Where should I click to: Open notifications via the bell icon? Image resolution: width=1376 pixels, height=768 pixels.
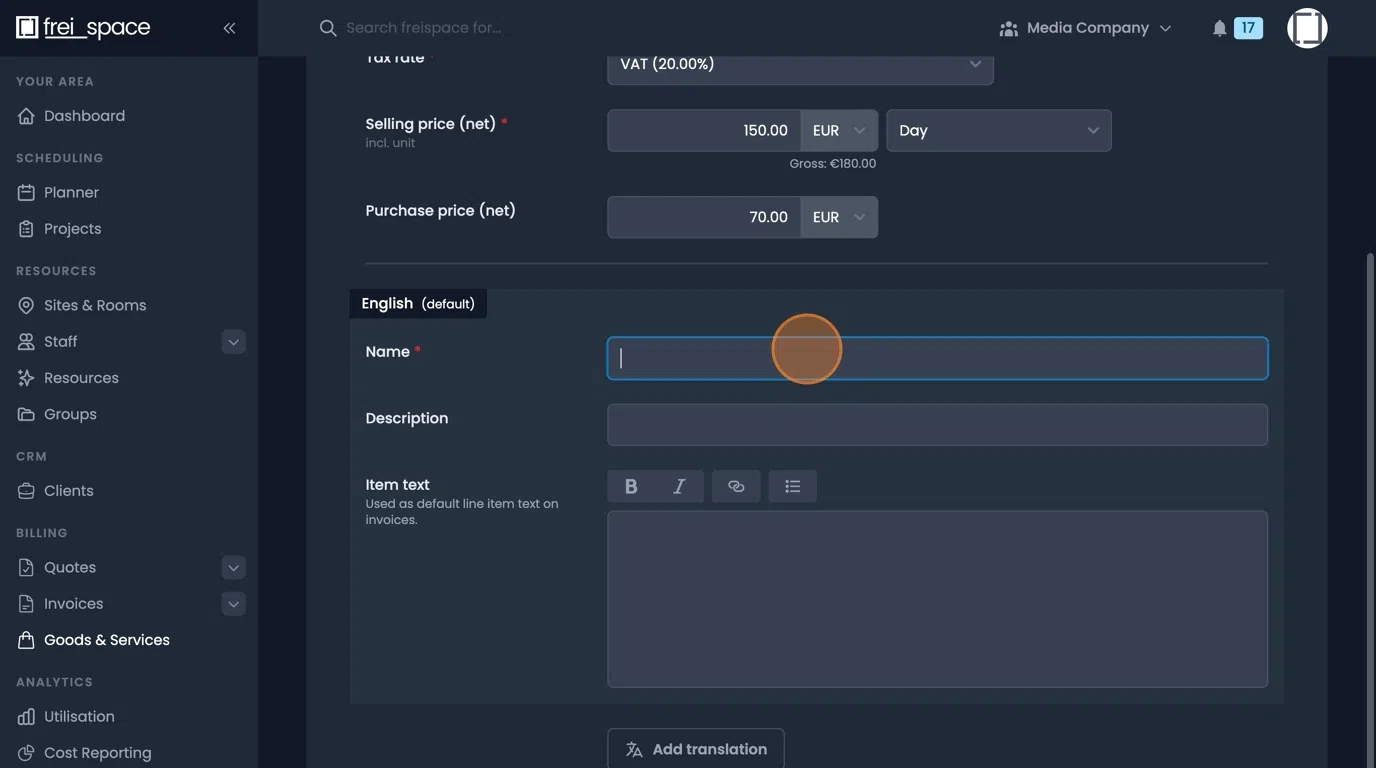coord(1219,27)
